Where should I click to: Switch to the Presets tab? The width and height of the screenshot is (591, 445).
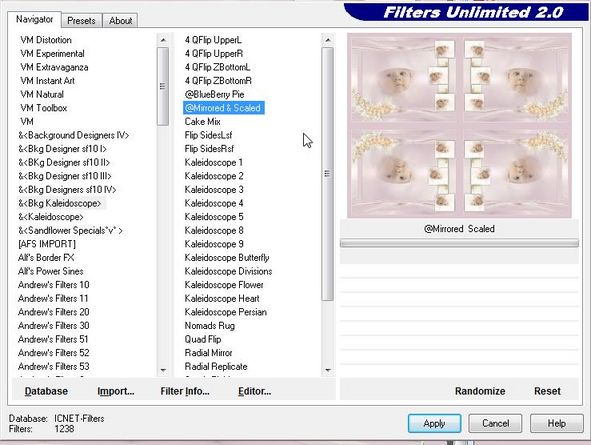coord(81,20)
